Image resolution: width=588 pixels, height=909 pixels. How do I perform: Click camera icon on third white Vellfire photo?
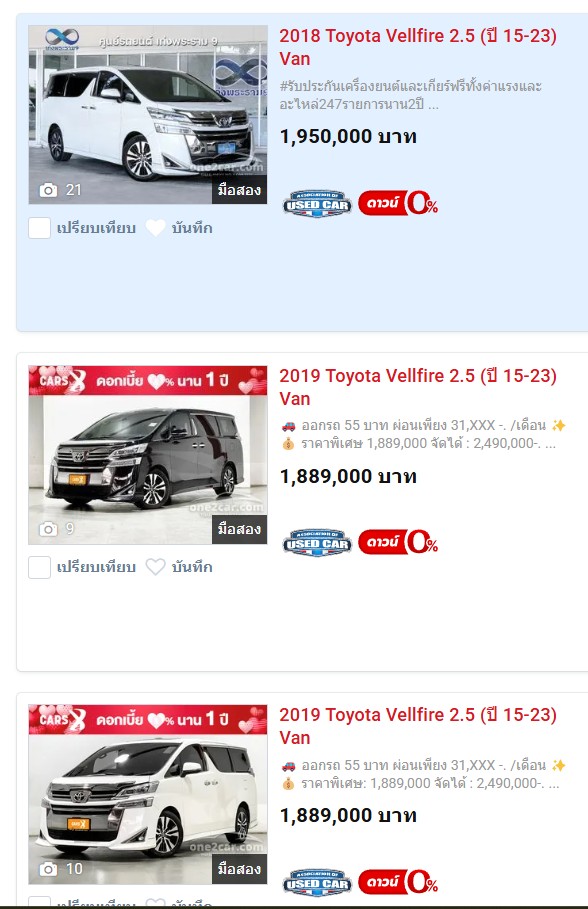(48, 868)
